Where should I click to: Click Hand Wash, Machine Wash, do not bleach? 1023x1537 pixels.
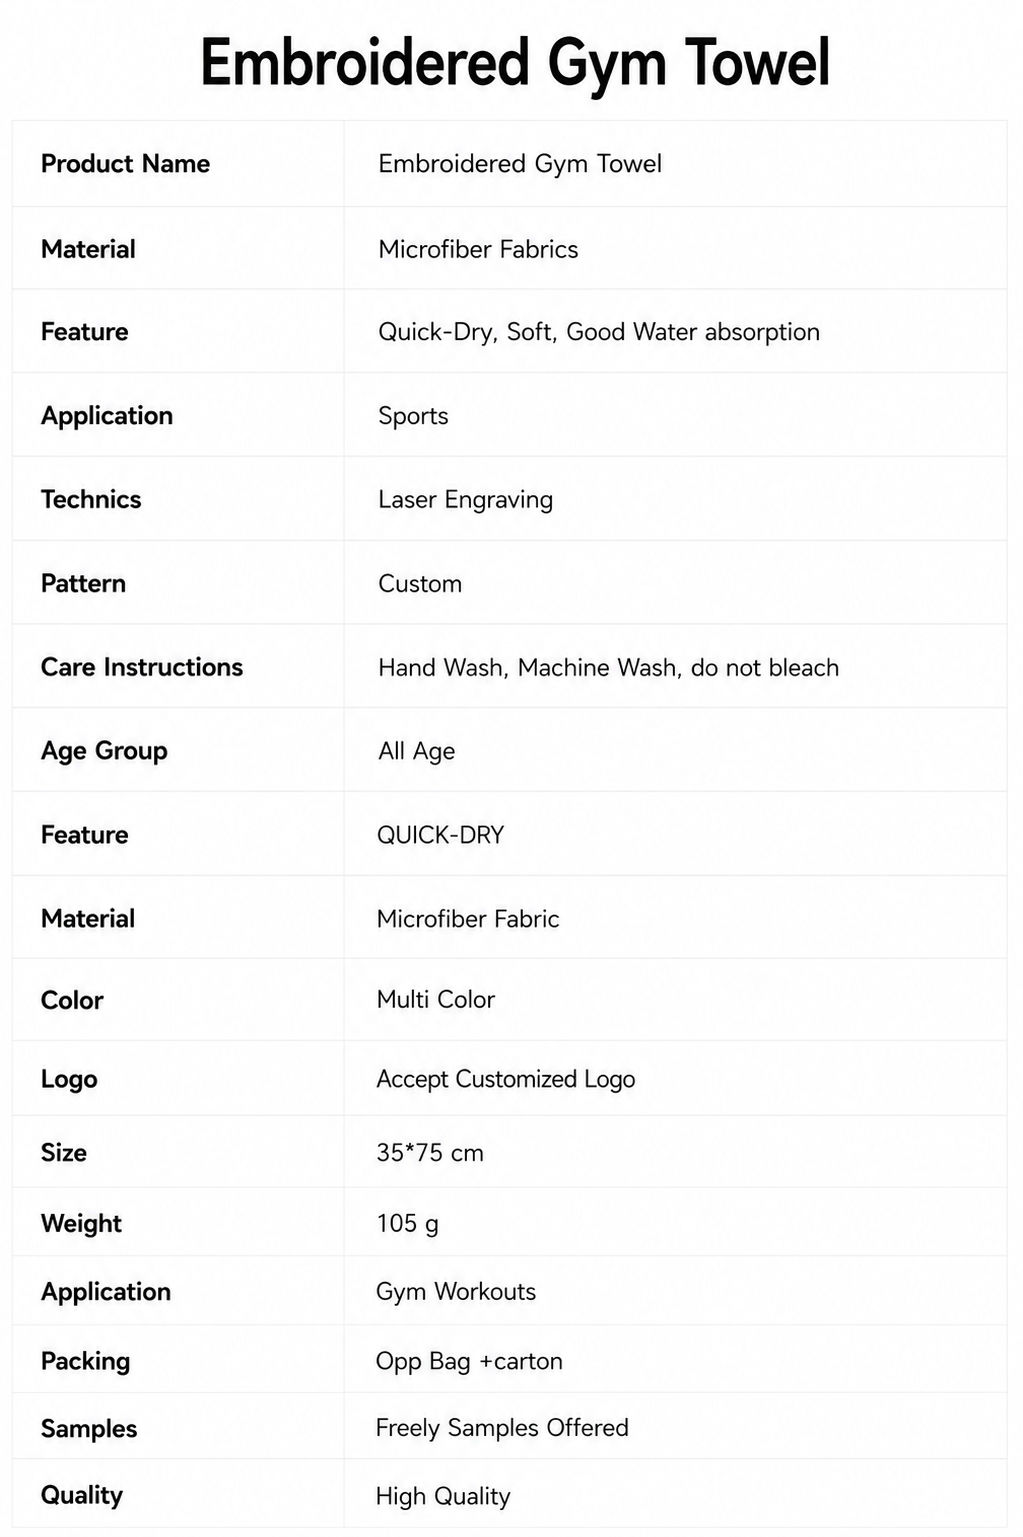pyautogui.click(x=608, y=667)
